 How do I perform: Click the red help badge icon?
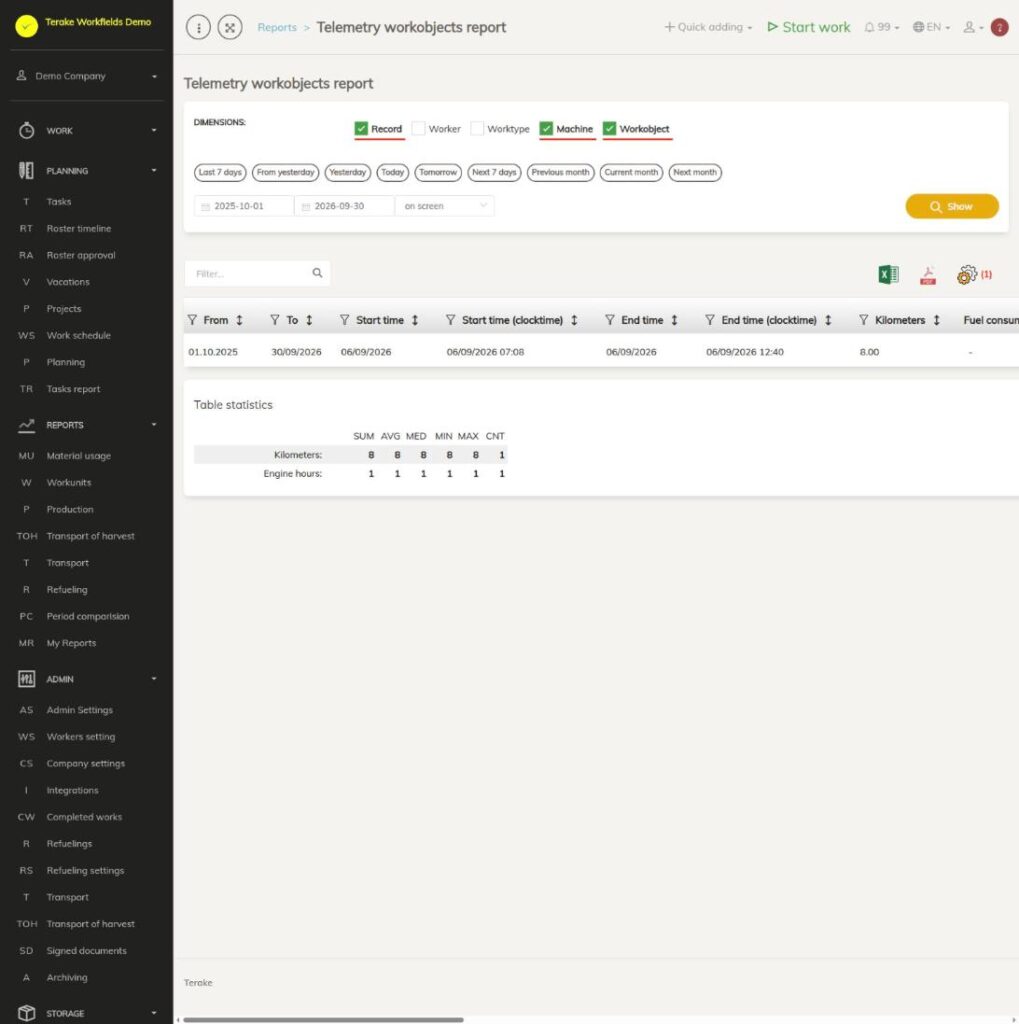pyautogui.click(x=999, y=27)
